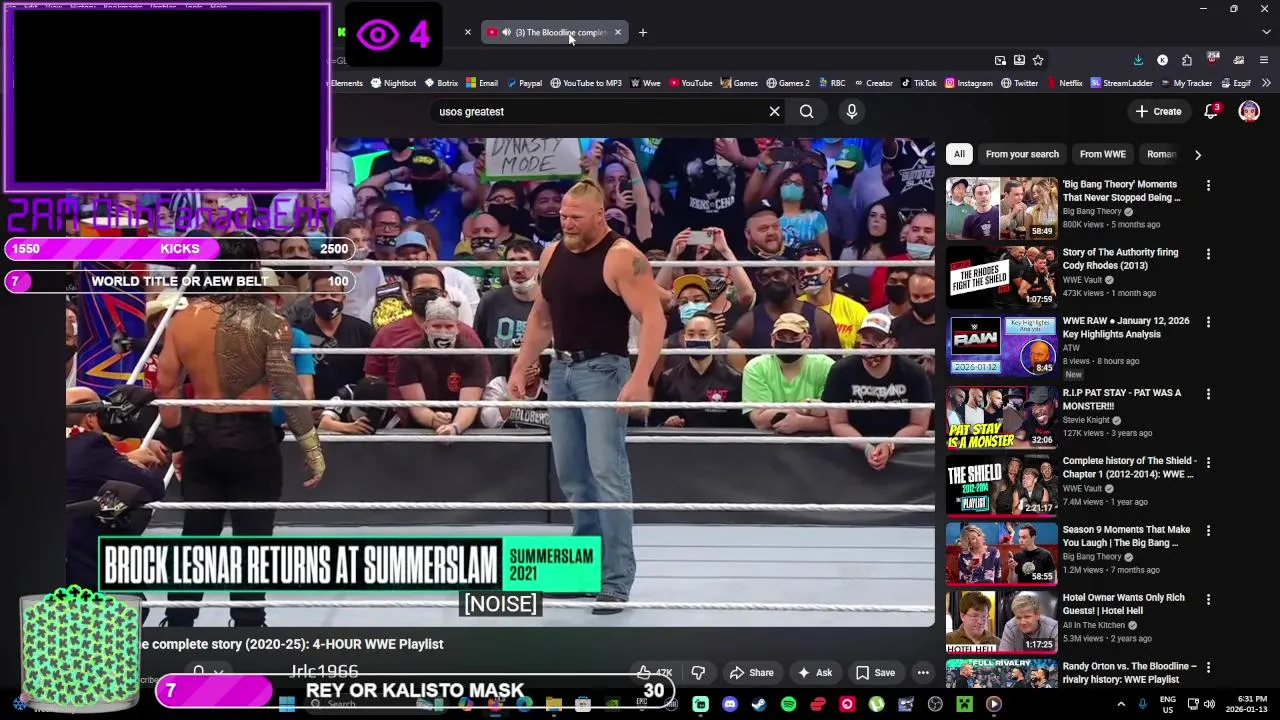The width and height of the screenshot is (1280, 720).
Task: Open options for Big Bang Theory Moments video
Action: point(1208,185)
